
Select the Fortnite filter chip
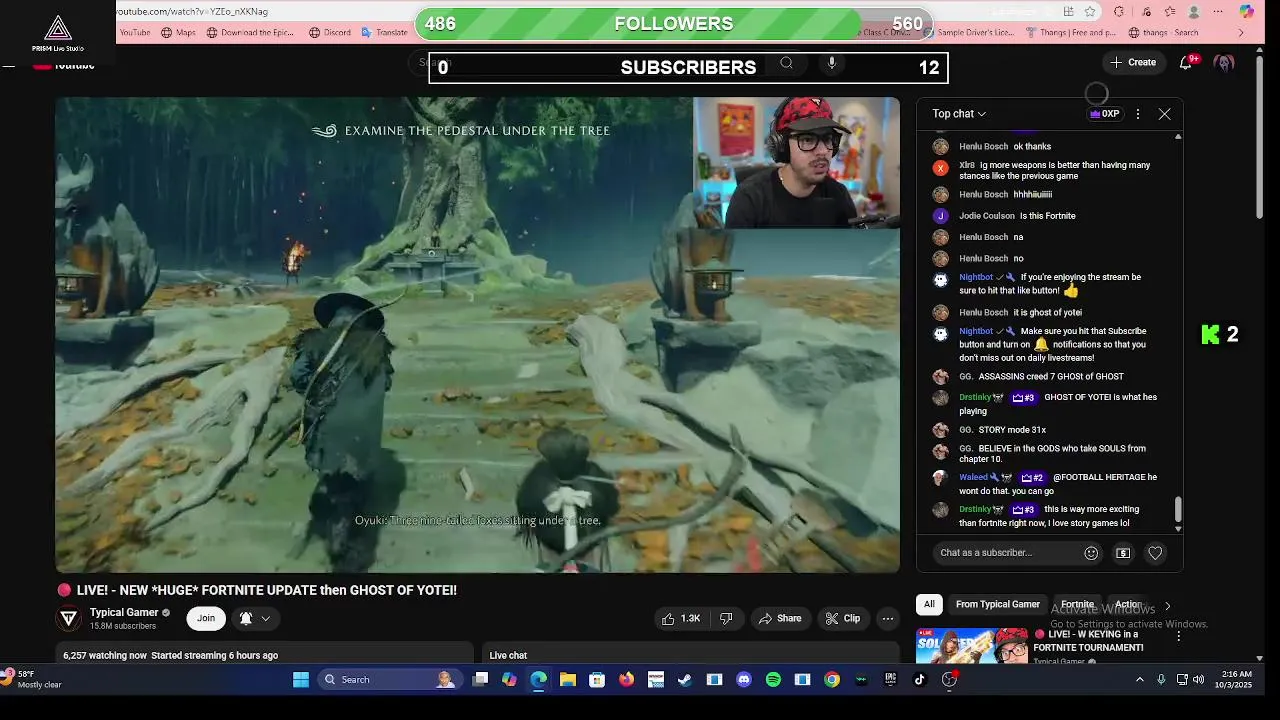(1077, 604)
